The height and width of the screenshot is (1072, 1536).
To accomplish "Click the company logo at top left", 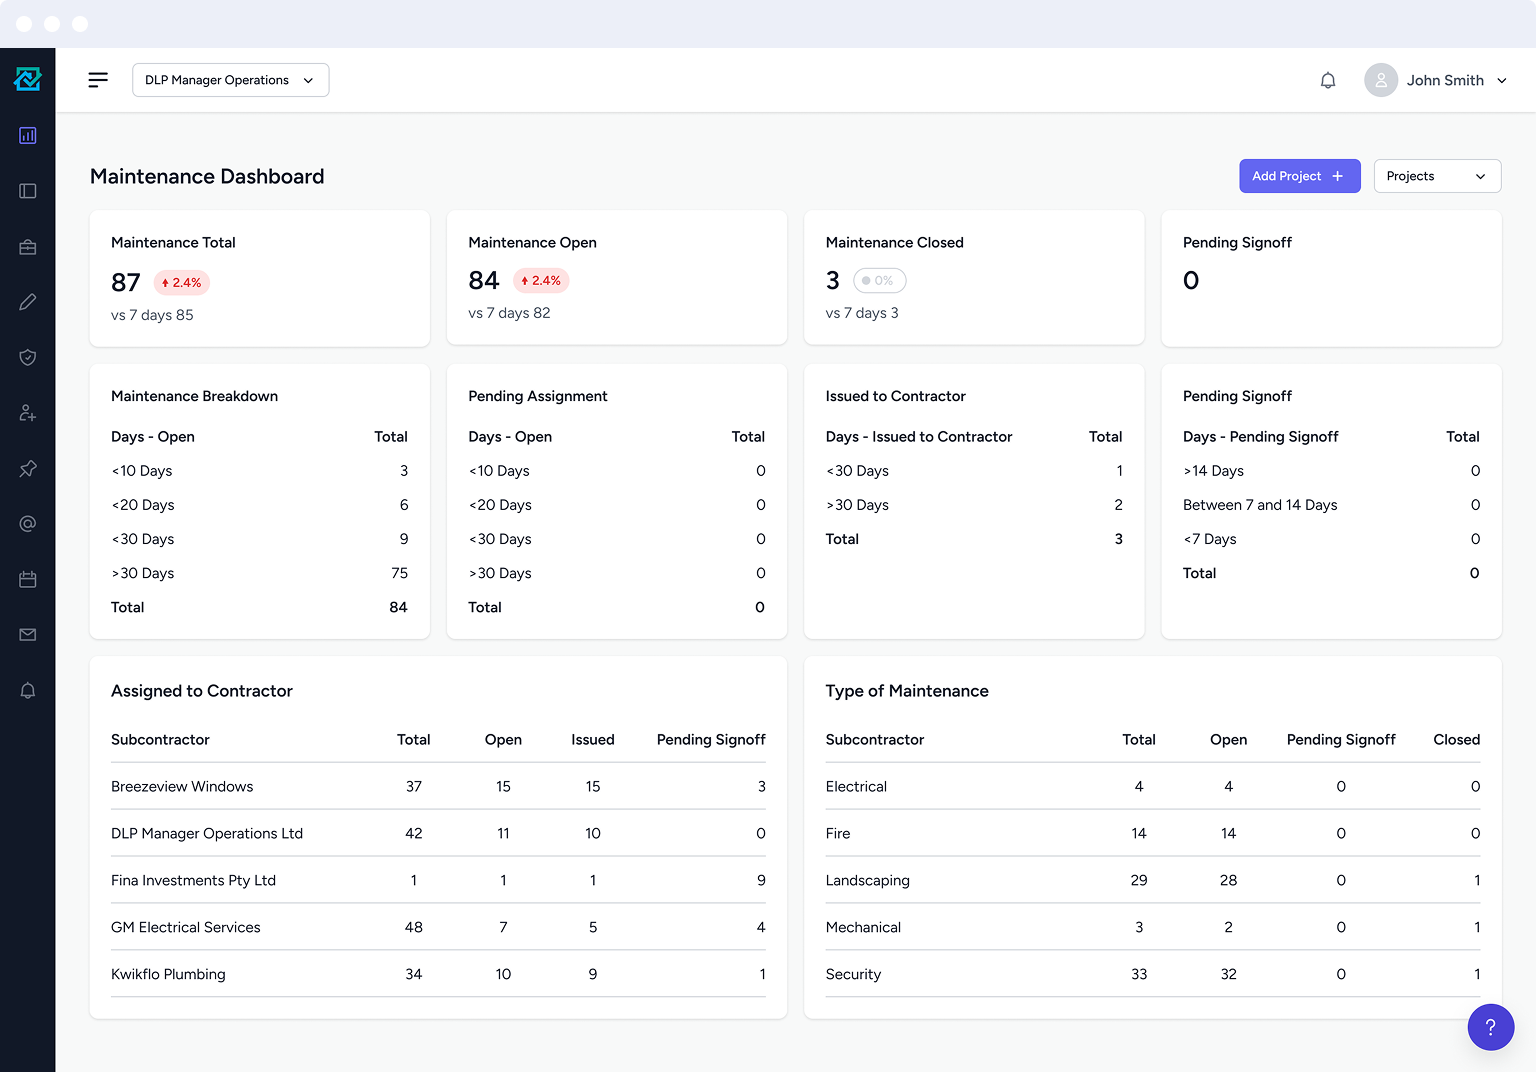I will tap(27, 80).
